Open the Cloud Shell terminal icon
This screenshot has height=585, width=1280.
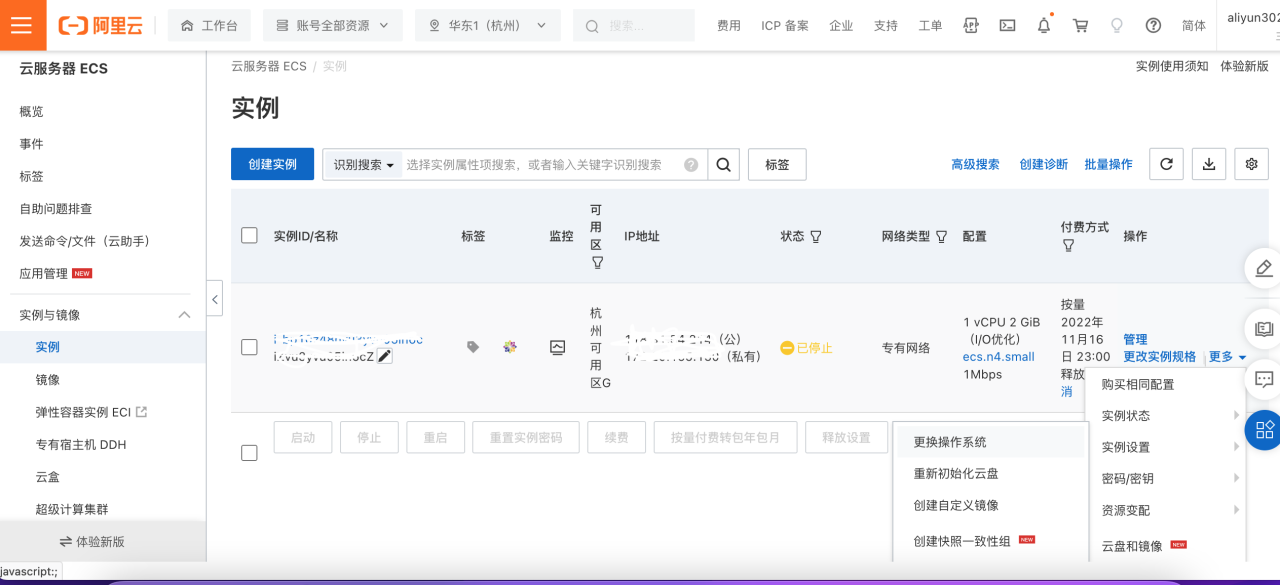coord(1008,25)
